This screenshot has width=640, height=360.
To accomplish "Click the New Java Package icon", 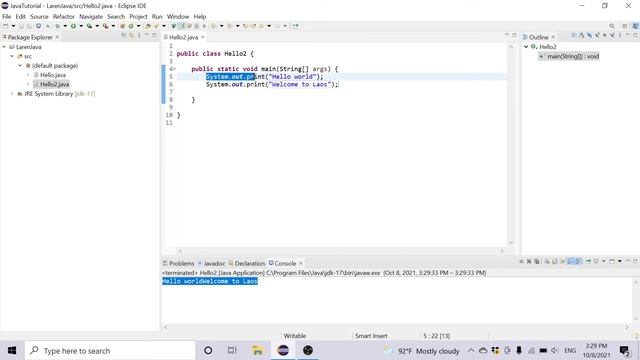I will [x=122, y=26].
